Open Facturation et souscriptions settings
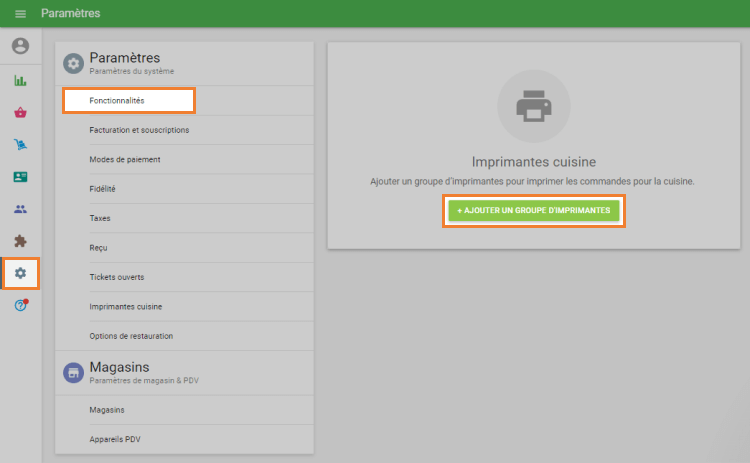The height and width of the screenshot is (463, 750). tap(139, 130)
